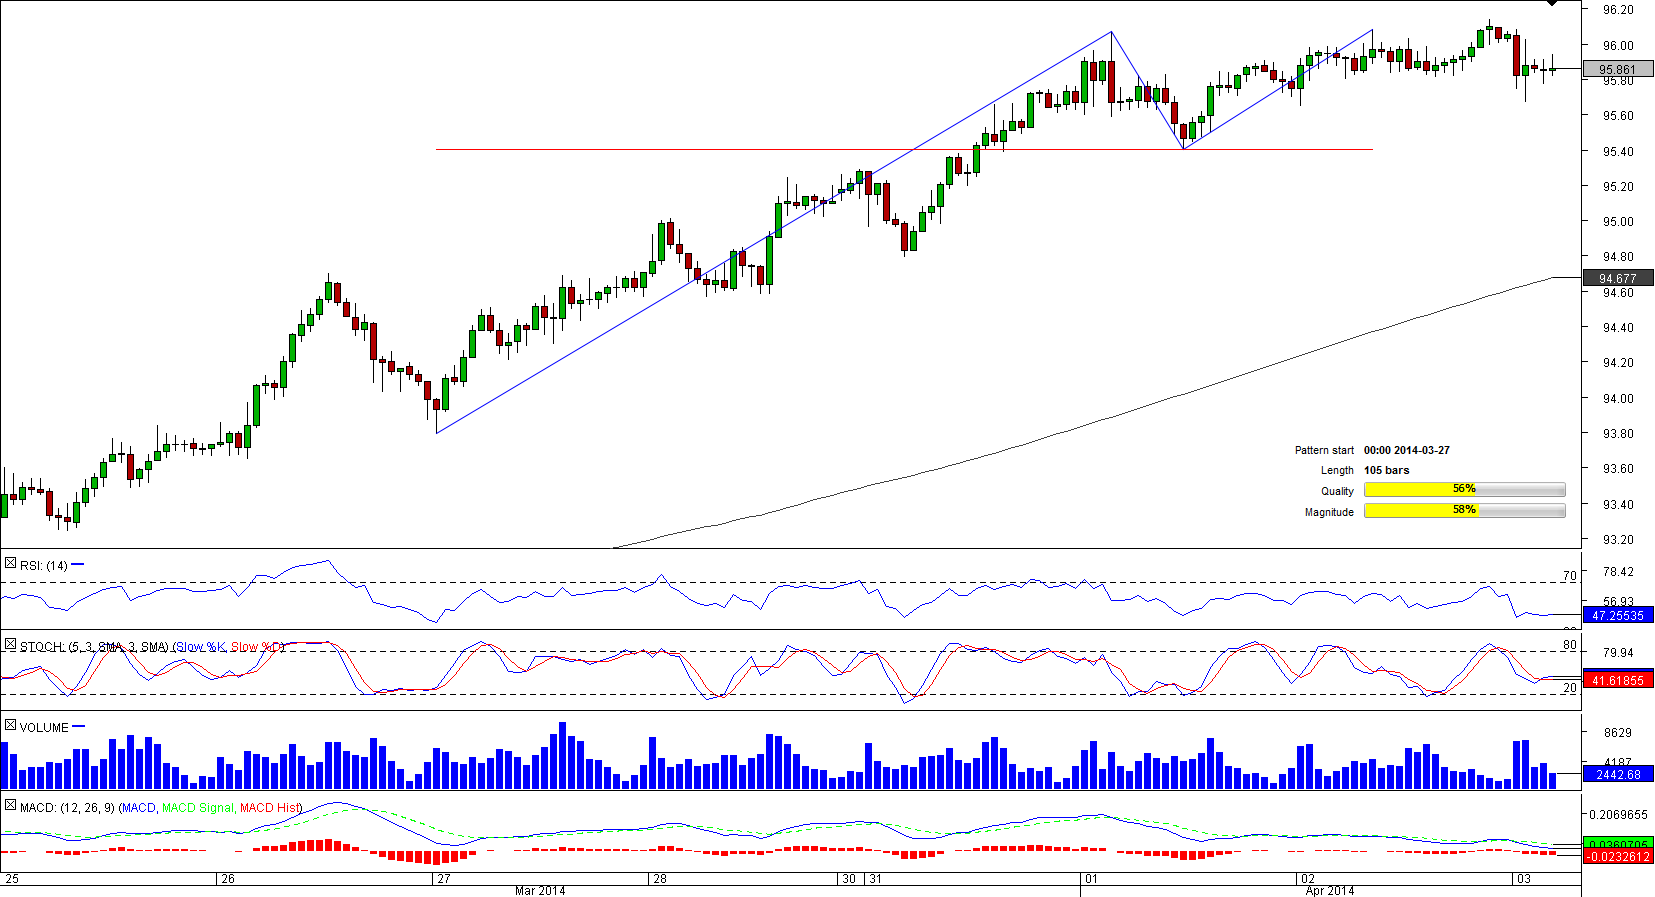Click the Magnitude 58% progress bar
The width and height of the screenshot is (1655, 897).
pyautogui.click(x=1464, y=510)
